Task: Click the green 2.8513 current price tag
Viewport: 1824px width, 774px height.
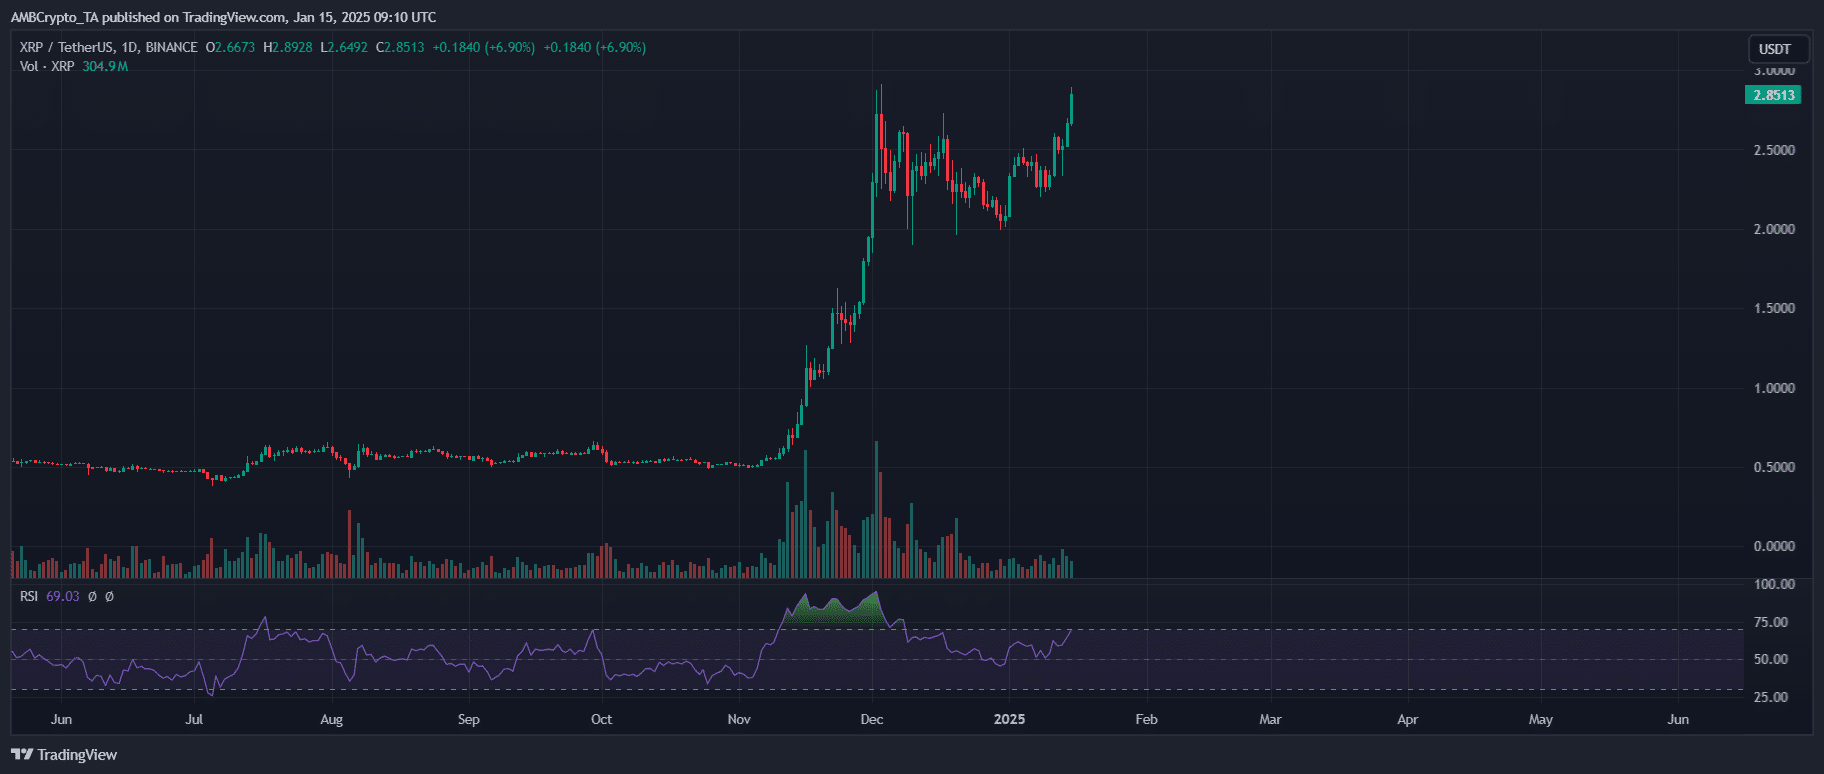Action: (x=1774, y=95)
